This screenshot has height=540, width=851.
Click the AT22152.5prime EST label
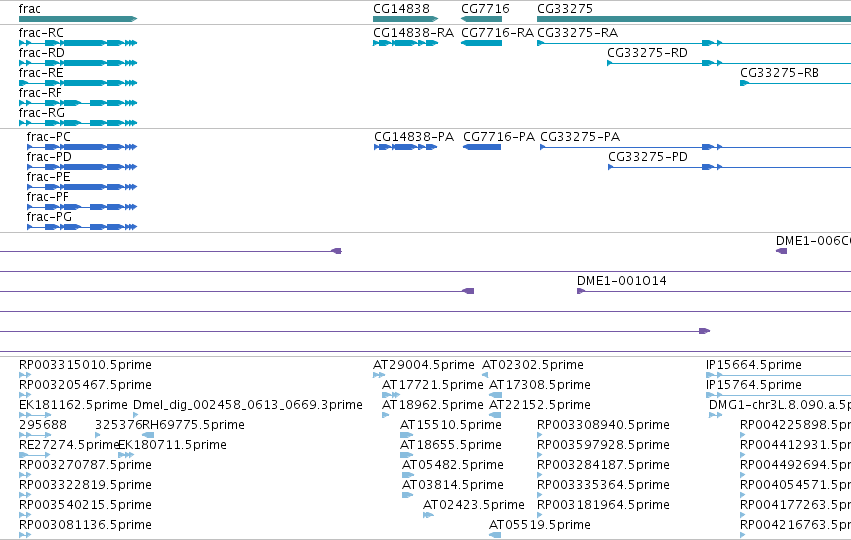[x=540, y=405]
